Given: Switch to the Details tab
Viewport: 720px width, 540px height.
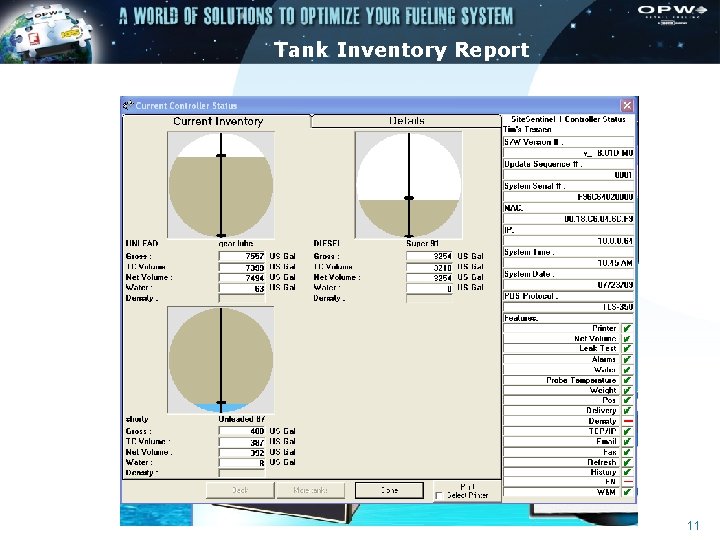Looking at the screenshot, I should tap(406, 121).
